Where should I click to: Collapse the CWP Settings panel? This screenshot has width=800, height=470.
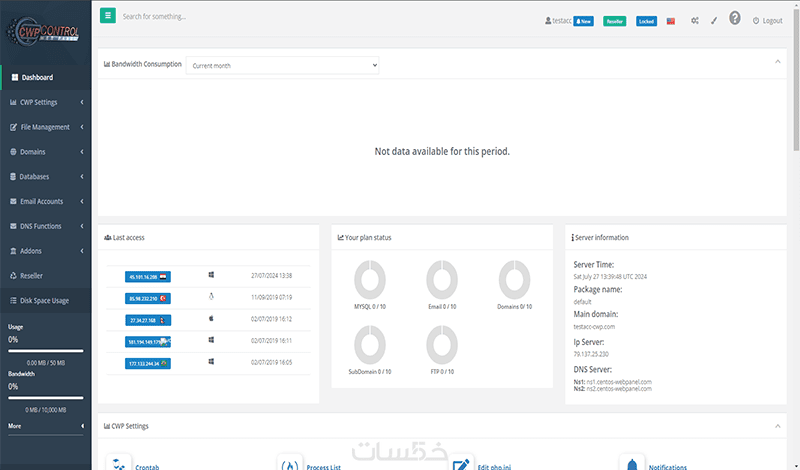point(778,426)
